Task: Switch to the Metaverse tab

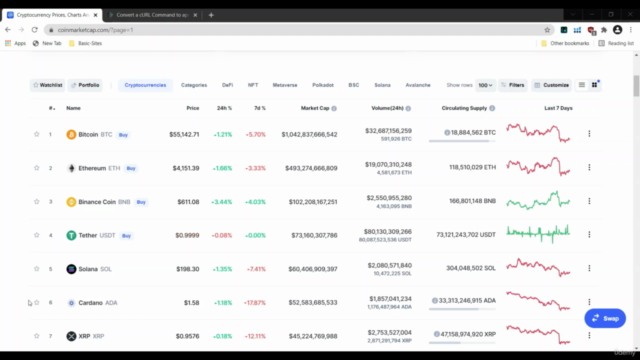Action: (285, 85)
